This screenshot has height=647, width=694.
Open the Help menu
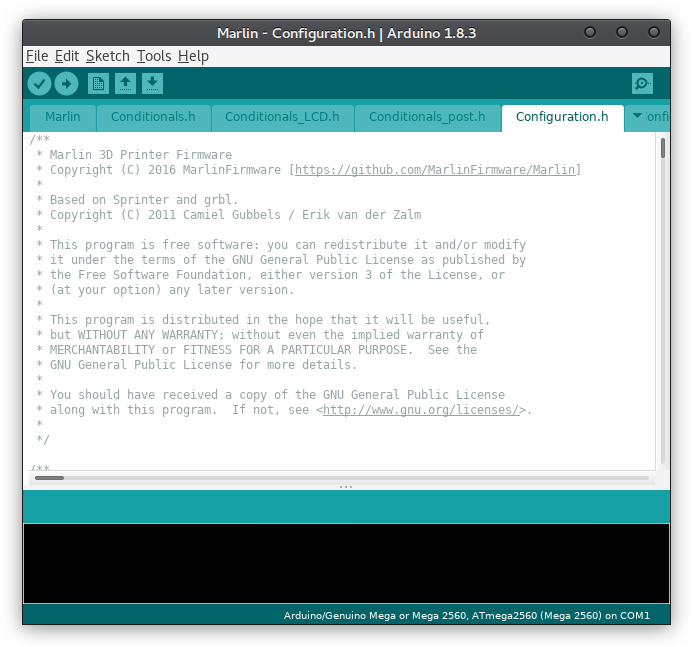[193, 56]
